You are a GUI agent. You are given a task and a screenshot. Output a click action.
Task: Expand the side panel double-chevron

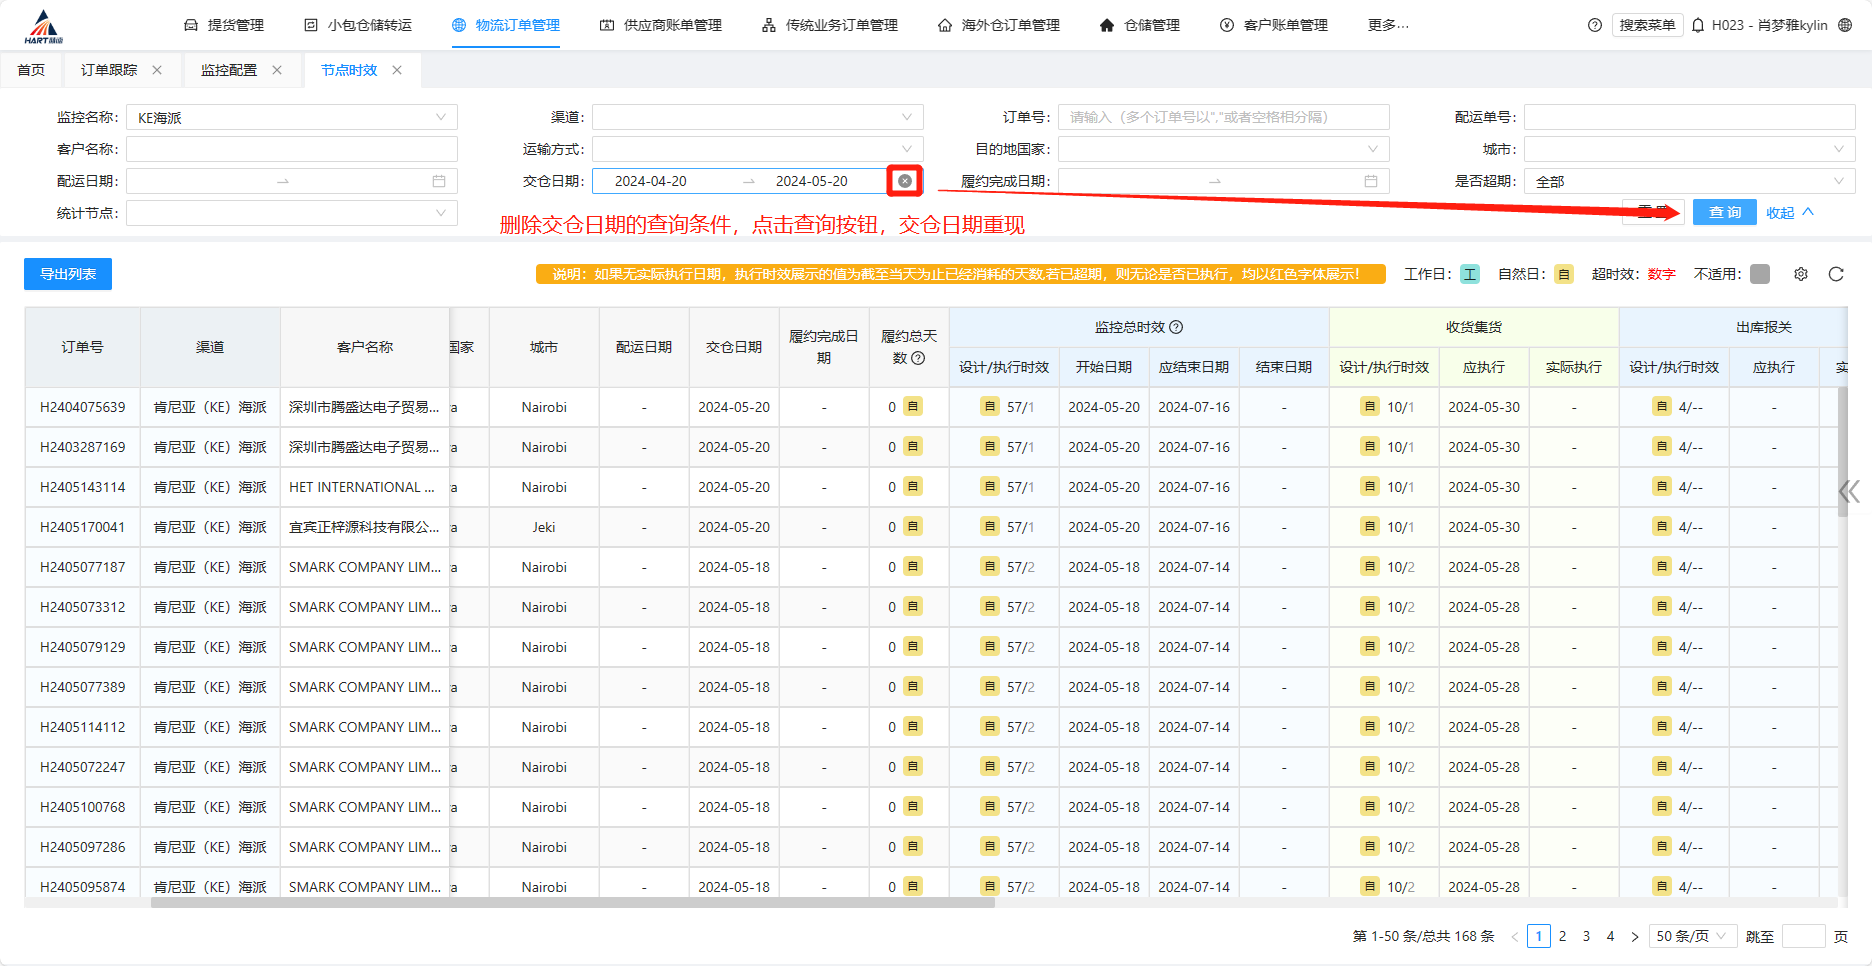coord(1849,491)
